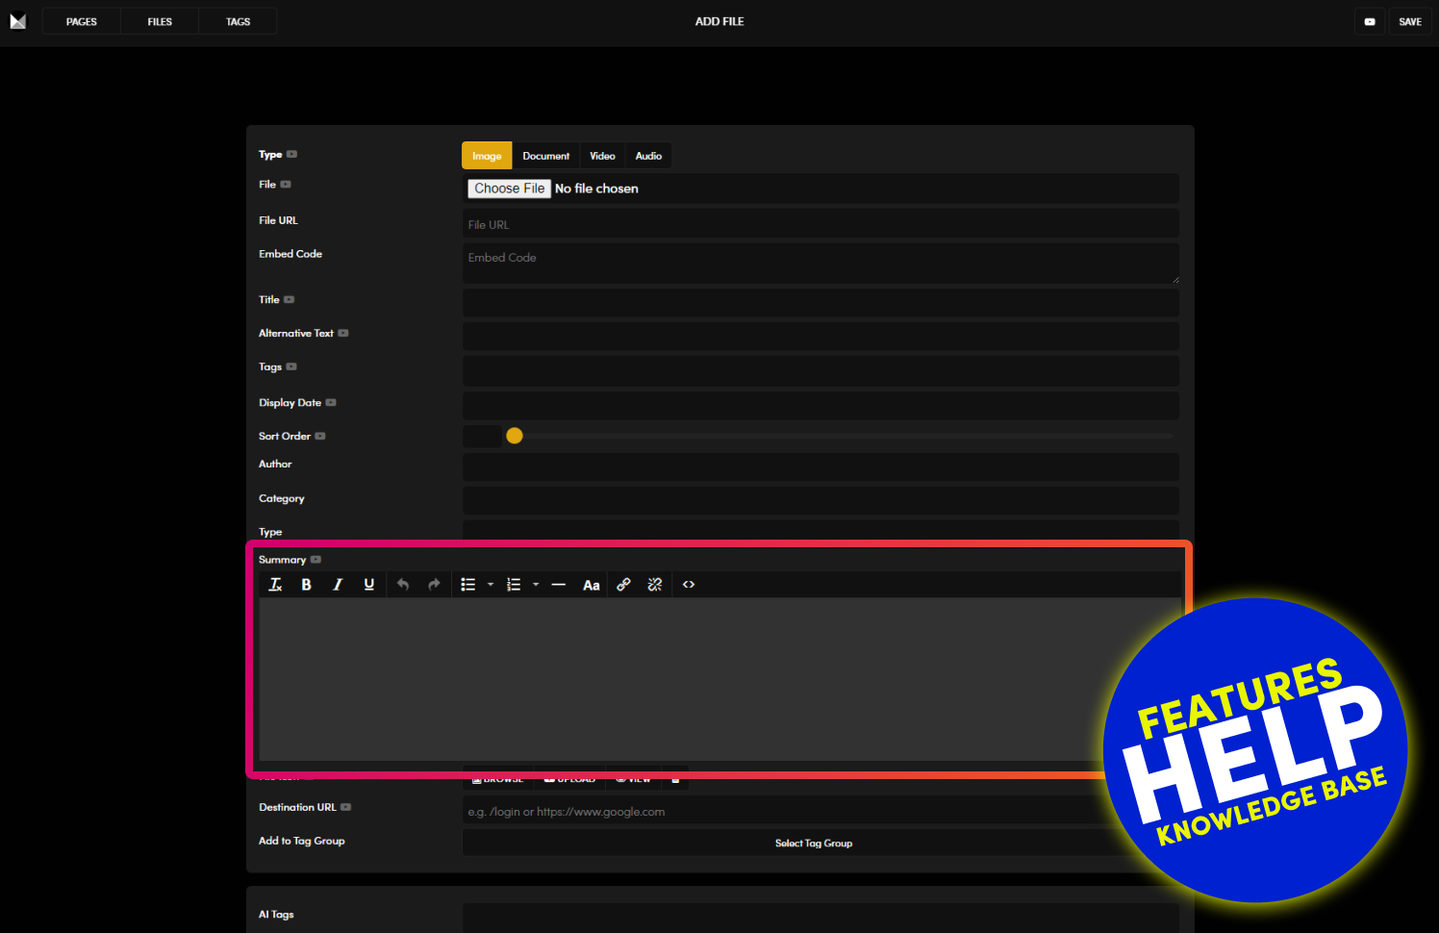
Task: Expand the numbered list style dropdown arrow
Action: [x=536, y=585]
